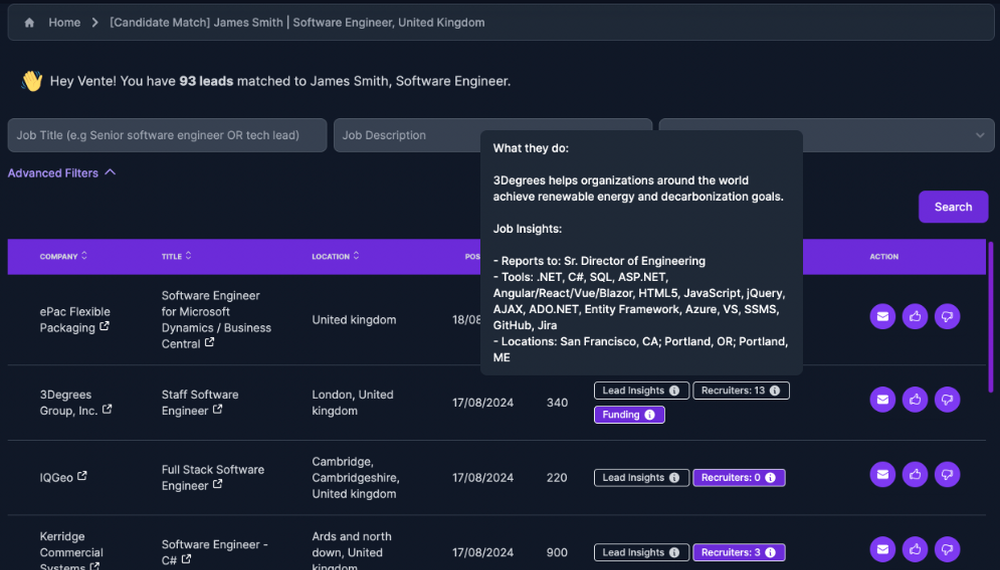Viewport: 1000px width, 570px height.
Task: Focus the Job Title input field
Action: pos(167,135)
